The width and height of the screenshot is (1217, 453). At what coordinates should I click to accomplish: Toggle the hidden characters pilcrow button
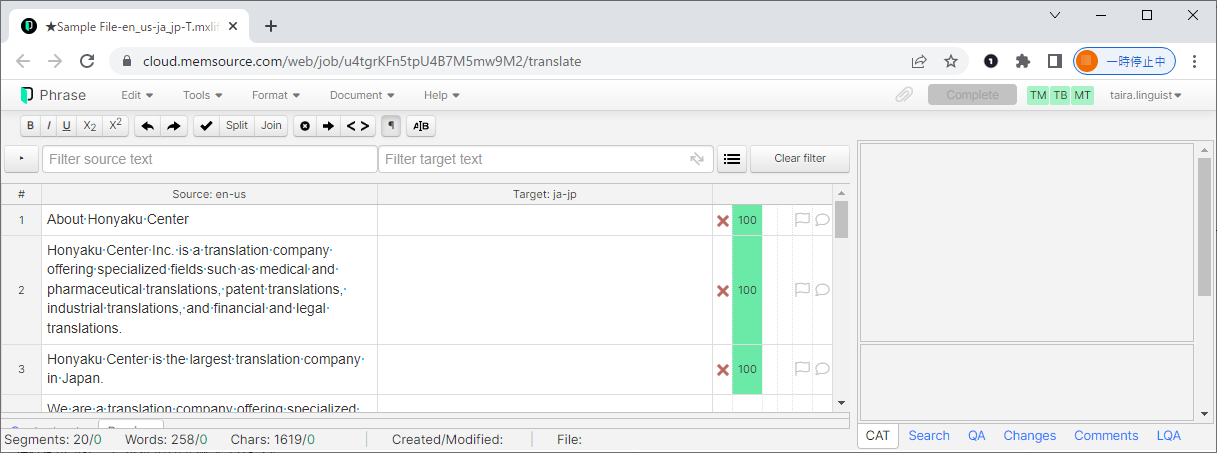tap(391, 126)
